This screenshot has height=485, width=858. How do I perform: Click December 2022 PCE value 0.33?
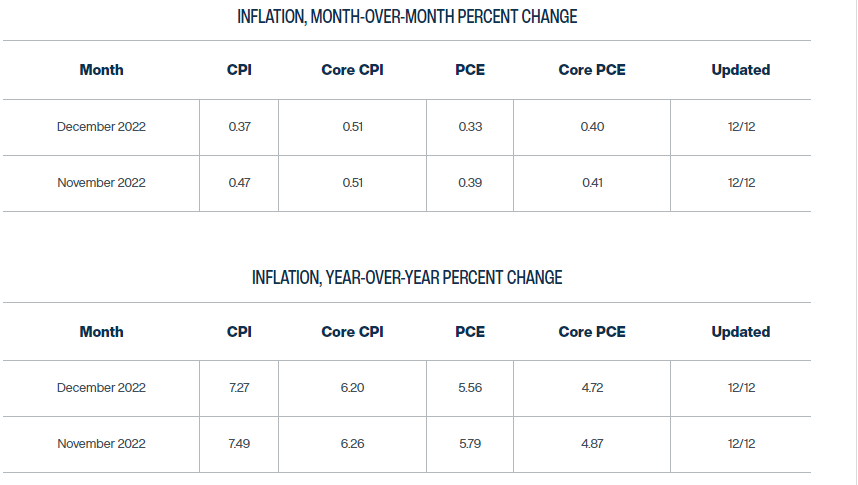470,127
